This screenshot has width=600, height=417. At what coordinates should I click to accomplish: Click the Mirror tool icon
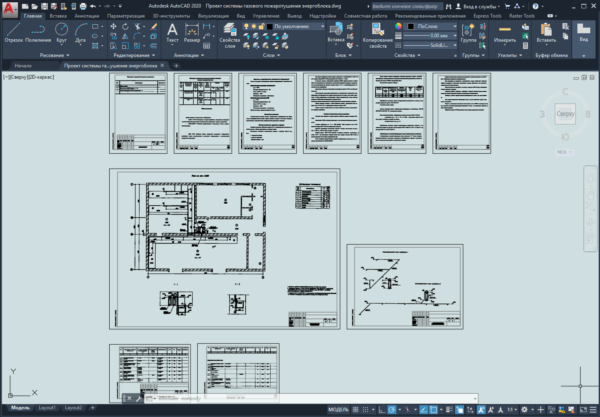125,36
